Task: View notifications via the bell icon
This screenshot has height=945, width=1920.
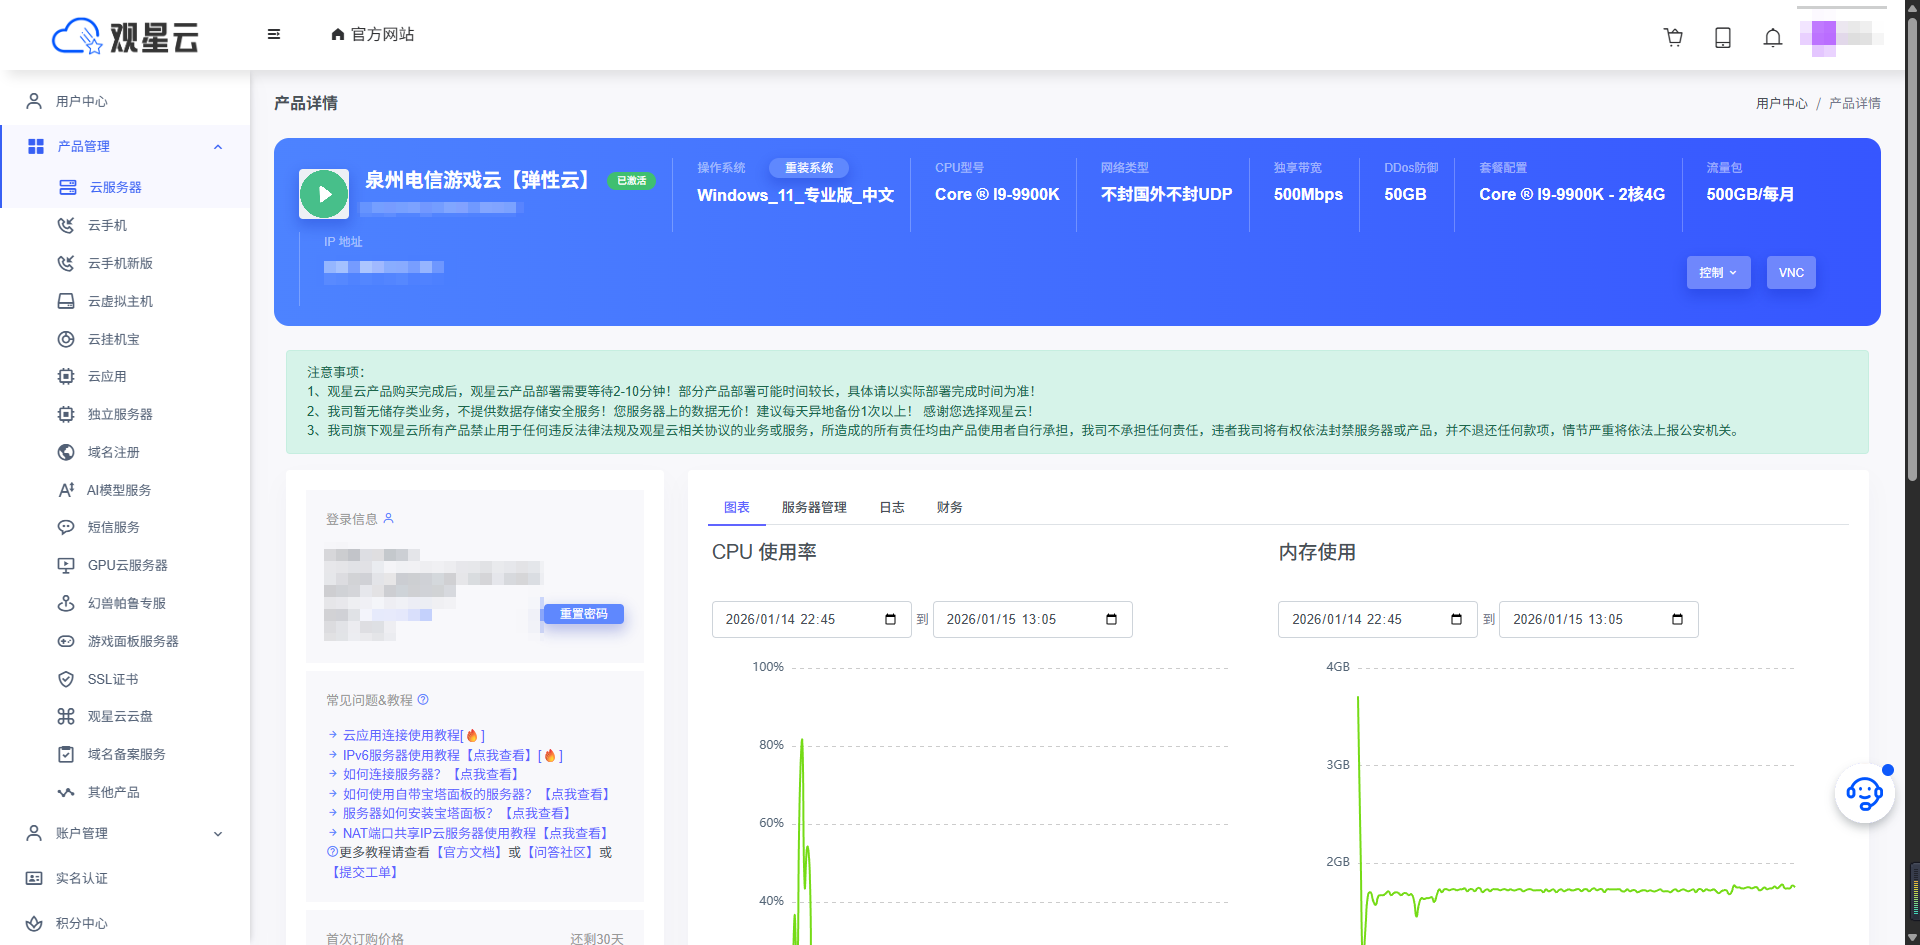Action: coord(1772,37)
